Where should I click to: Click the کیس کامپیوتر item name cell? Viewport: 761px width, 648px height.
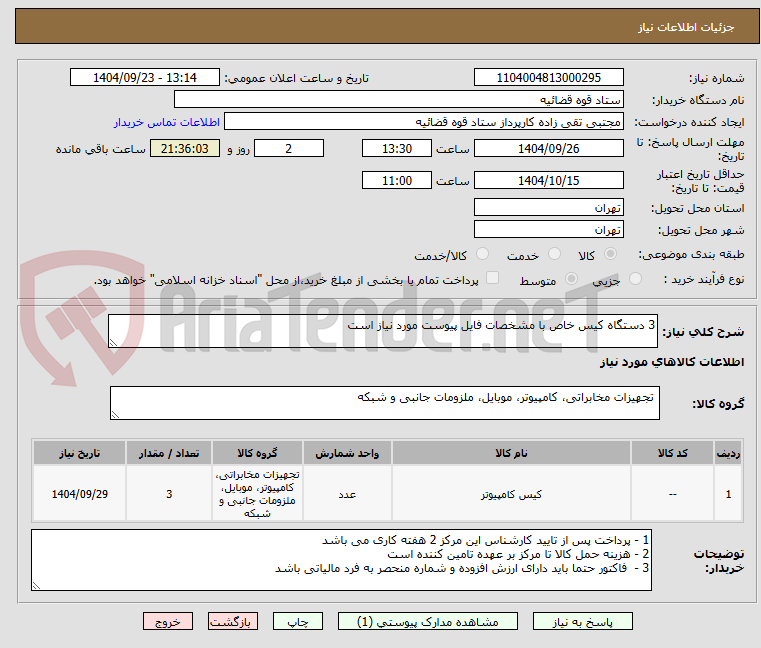coord(511,494)
